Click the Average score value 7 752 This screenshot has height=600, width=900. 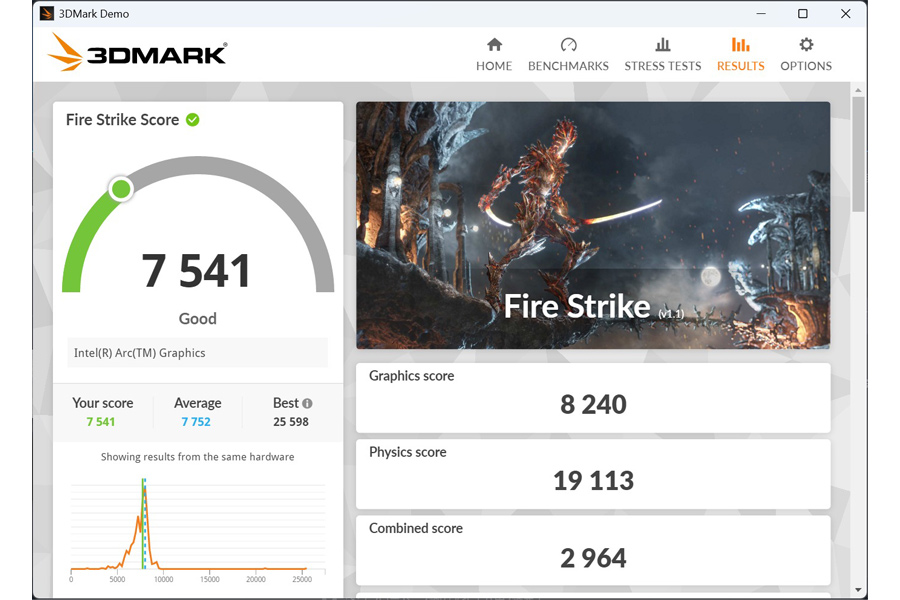coord(196,422)
